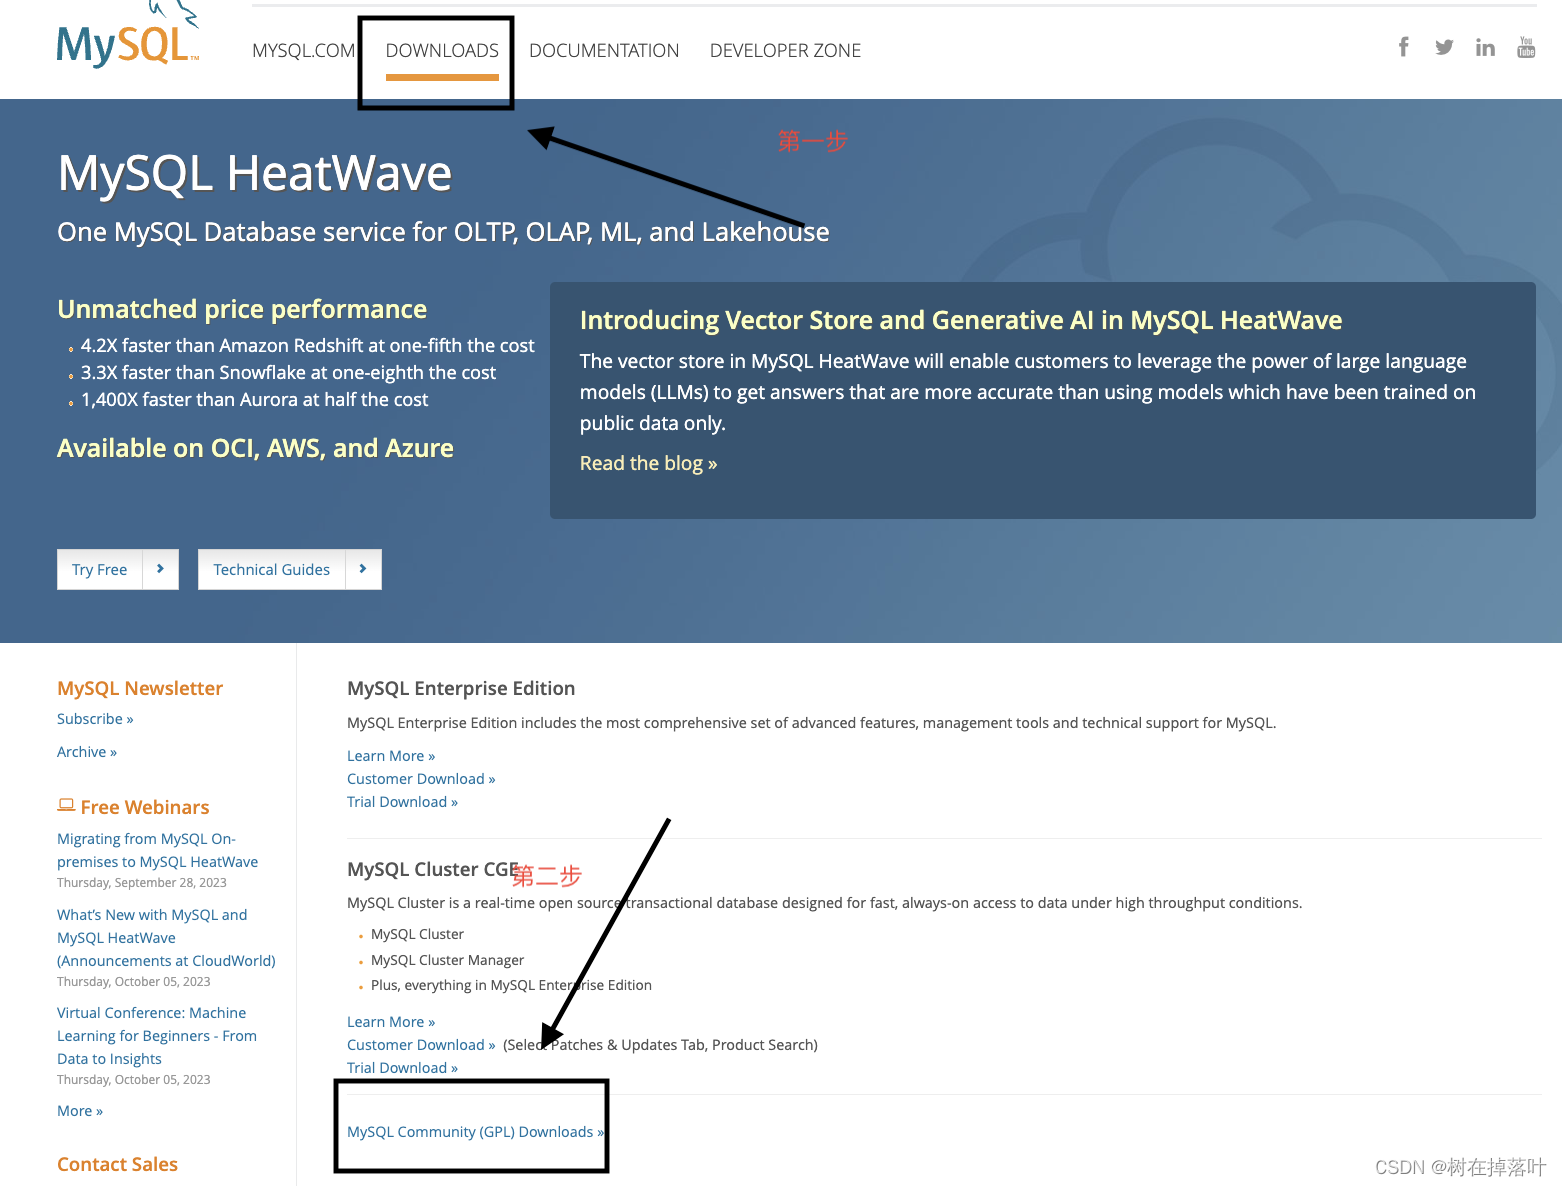Click Introducing Vector Store and Generative AI heading
This screenshot has height=1186, width=1562.
(x=961, y=320)
